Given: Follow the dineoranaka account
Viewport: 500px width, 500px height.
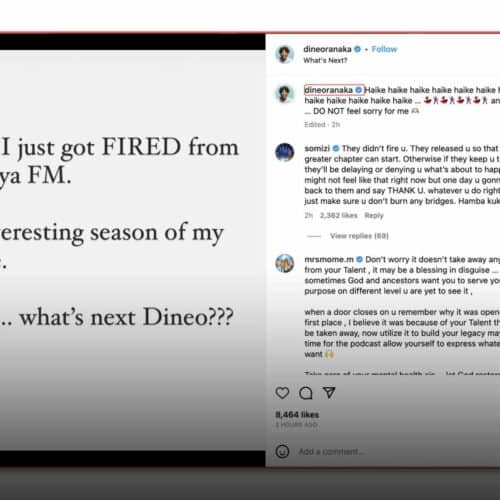Looking at the screenshot, I should (x=384, y=49).
